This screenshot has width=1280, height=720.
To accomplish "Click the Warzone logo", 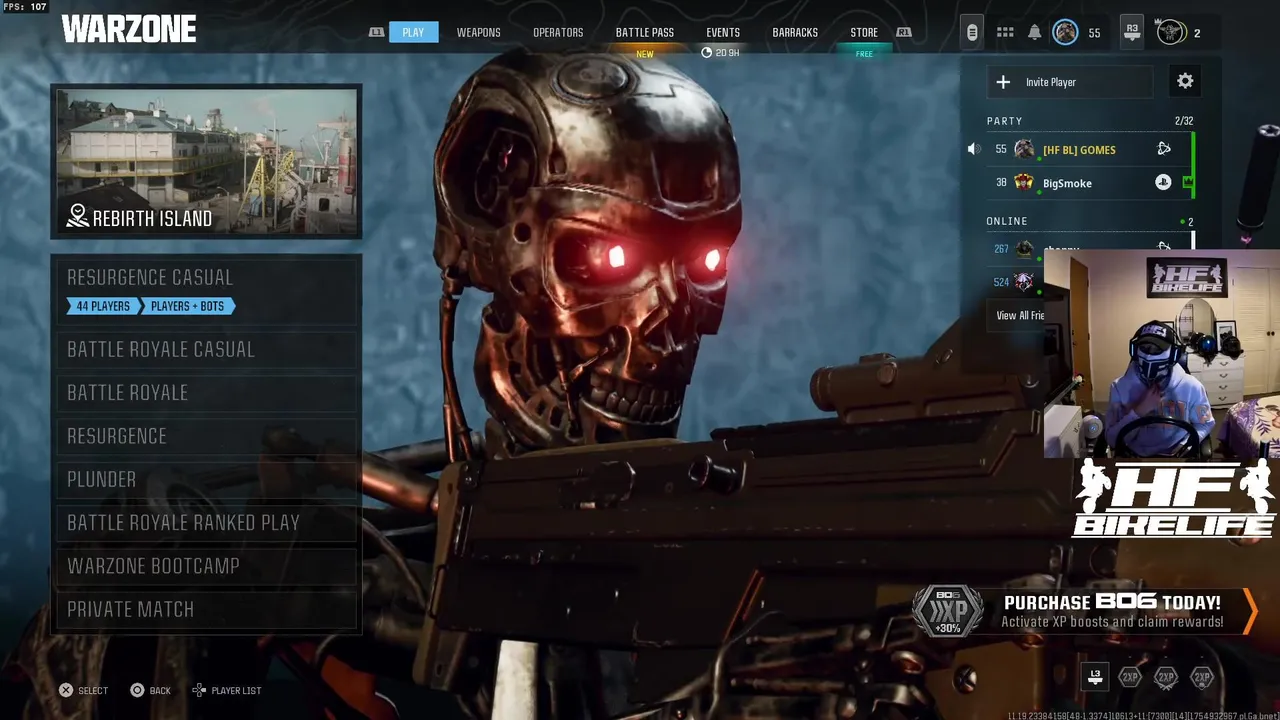I will point(129,30).
